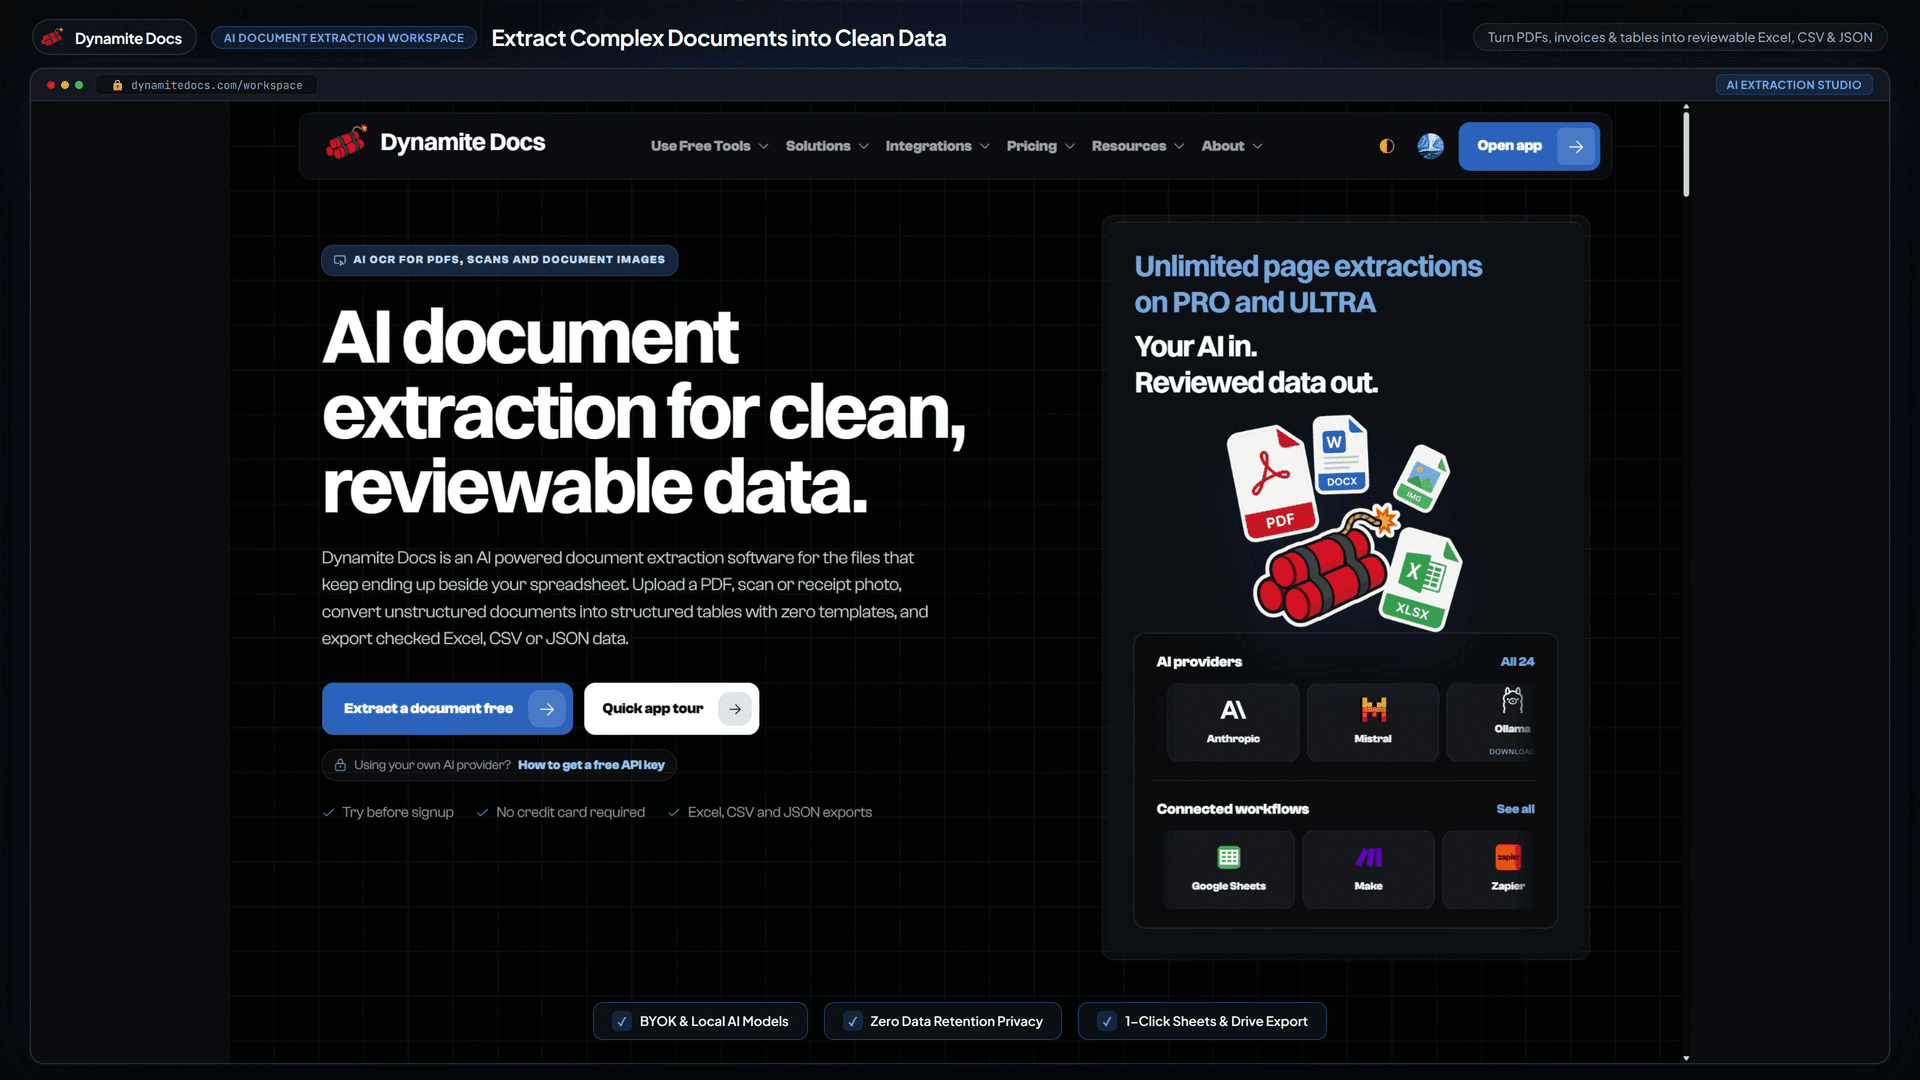Click checkmark on Zero Data Retention Privacy chip
The width and height of the screenshot is (1920, 1080).
(853, 1021)
